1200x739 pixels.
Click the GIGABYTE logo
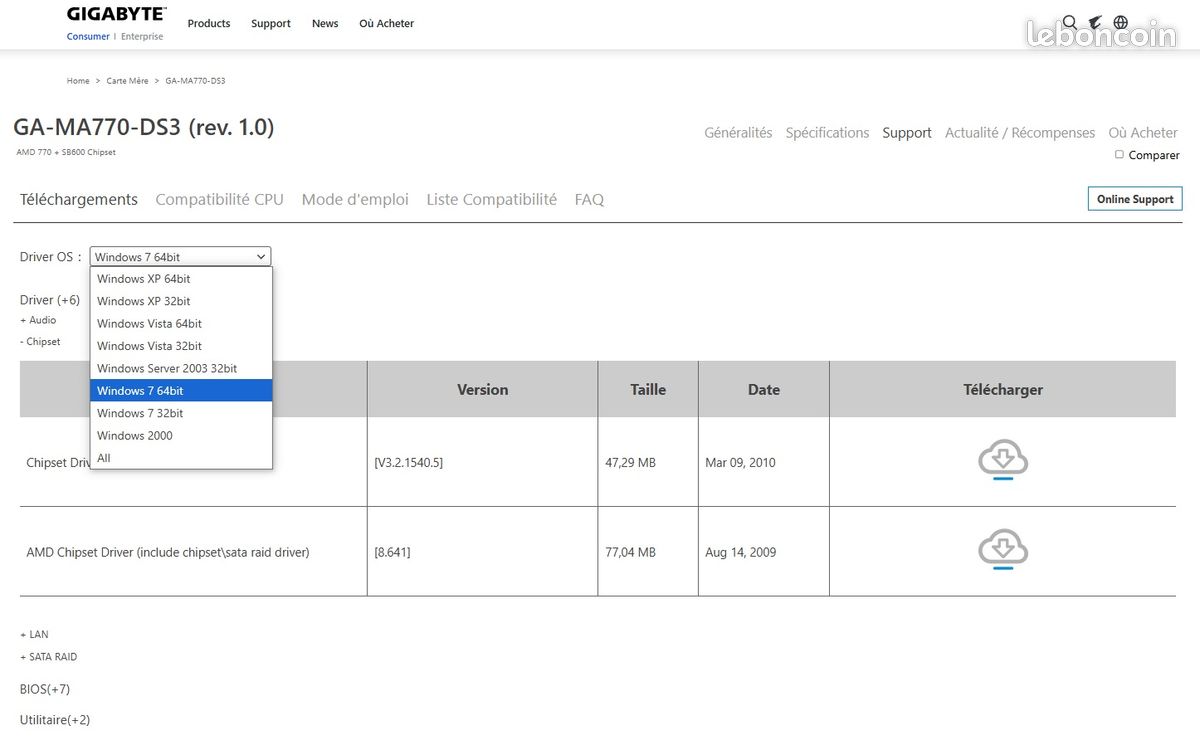click(115, 15)
